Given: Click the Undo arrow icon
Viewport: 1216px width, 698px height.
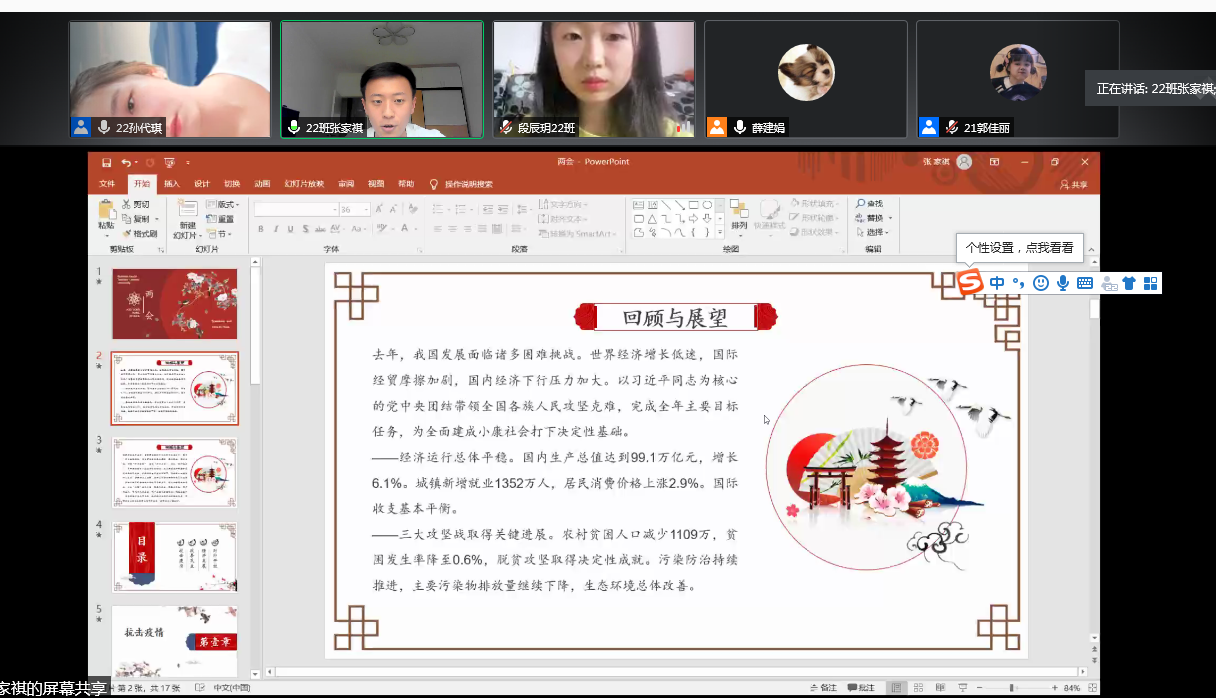Looking at the screenshot, I should point(125,162).
